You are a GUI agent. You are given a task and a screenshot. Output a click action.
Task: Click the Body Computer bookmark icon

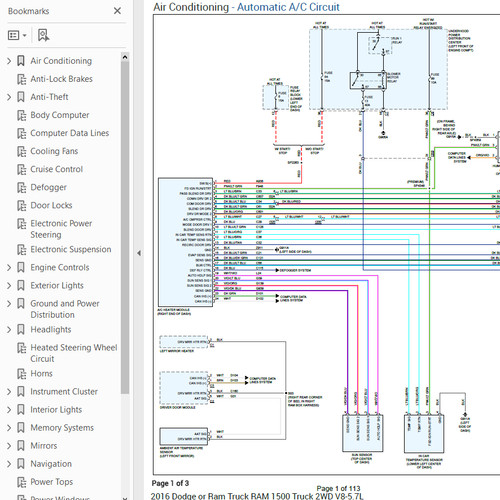coord(21,115)
